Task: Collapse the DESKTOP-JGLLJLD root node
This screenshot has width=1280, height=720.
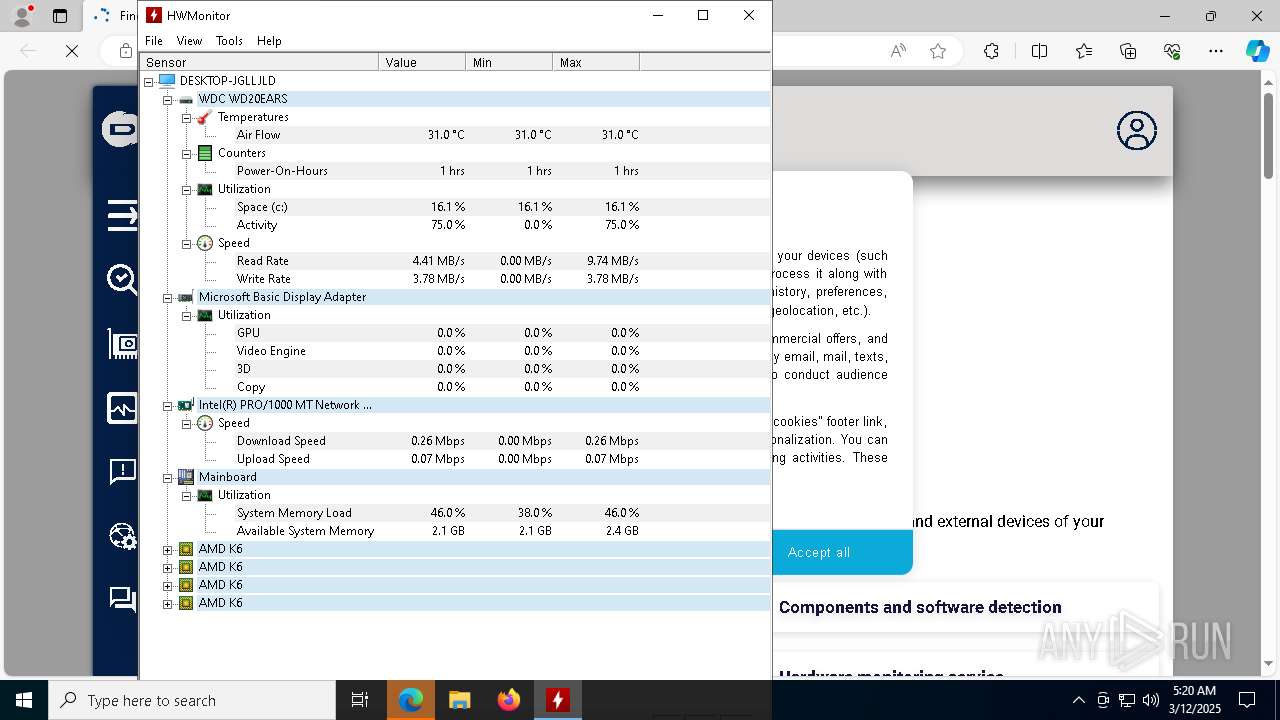Action: [x=149, y=81]
